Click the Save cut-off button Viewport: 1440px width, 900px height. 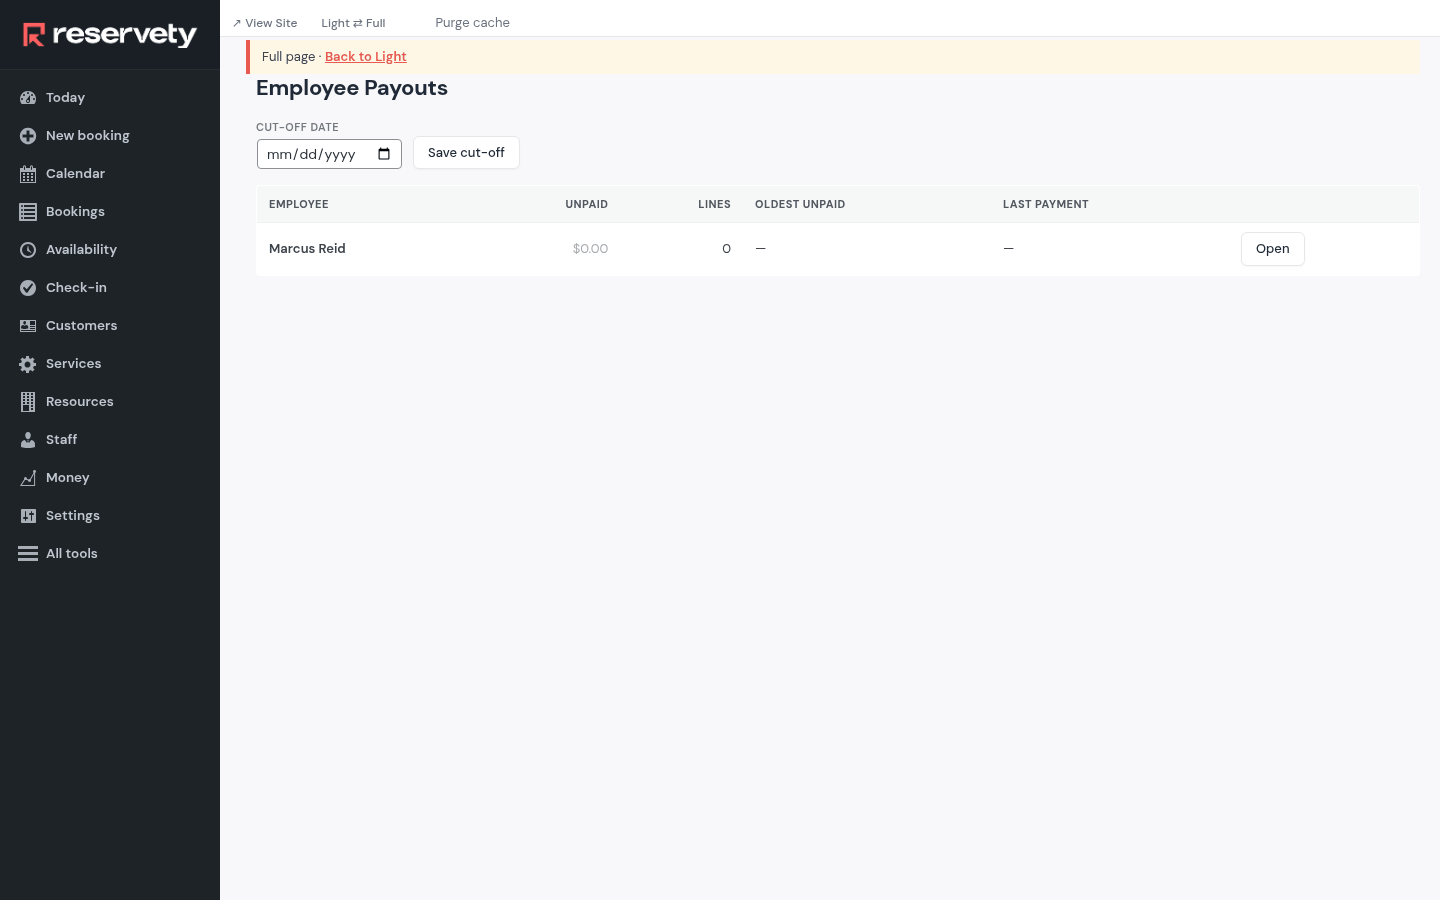click(x=466, y=153)
